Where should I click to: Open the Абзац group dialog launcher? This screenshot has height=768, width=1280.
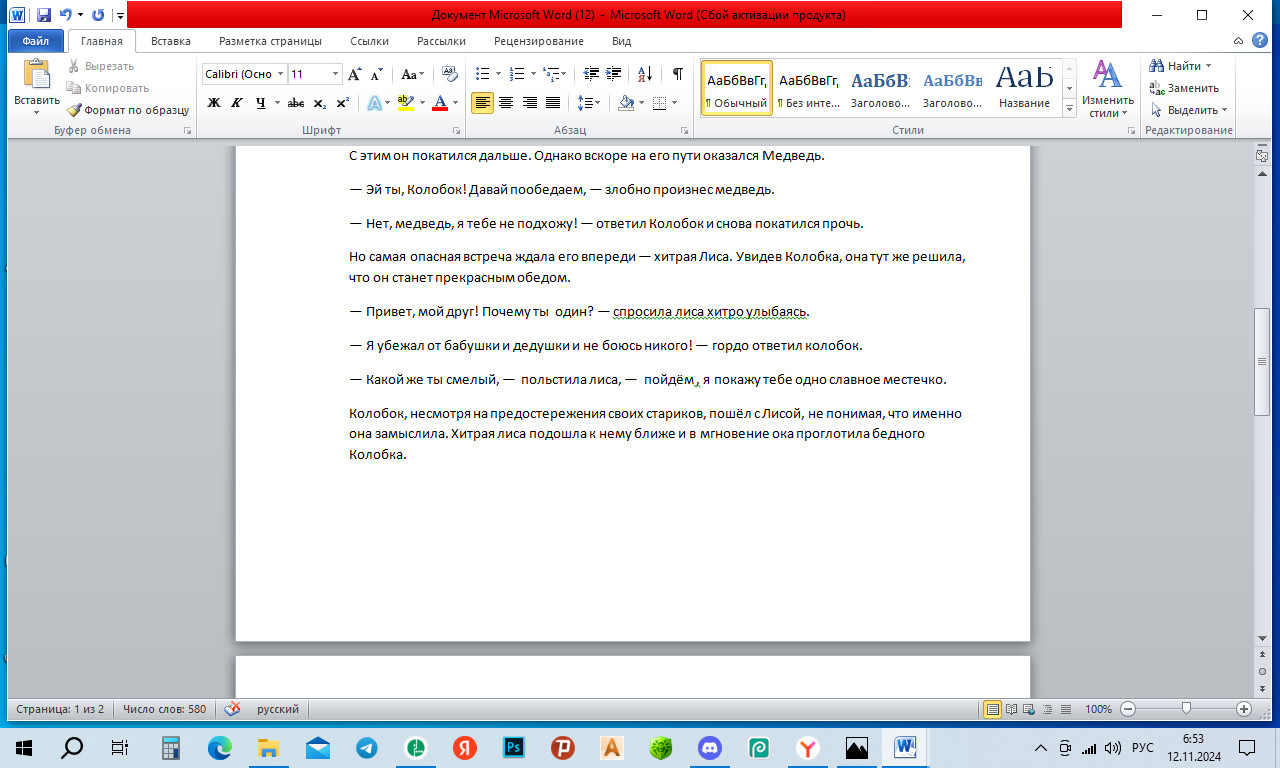tap(685, 131)
